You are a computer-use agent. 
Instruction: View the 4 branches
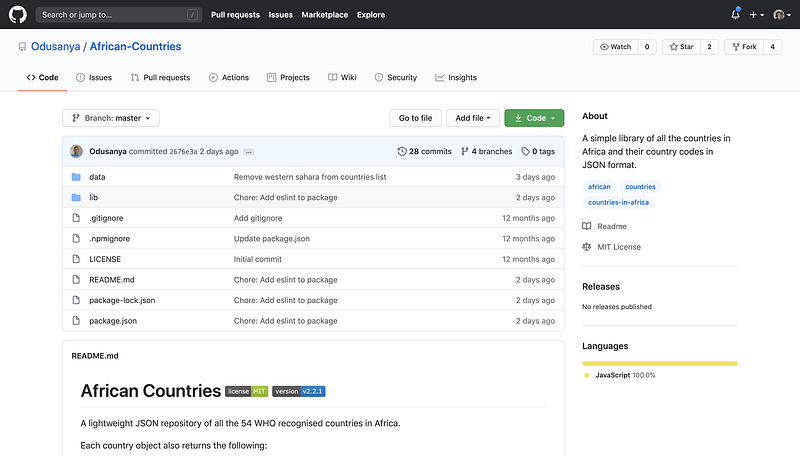pyautogui.click(x=486, y=151)
